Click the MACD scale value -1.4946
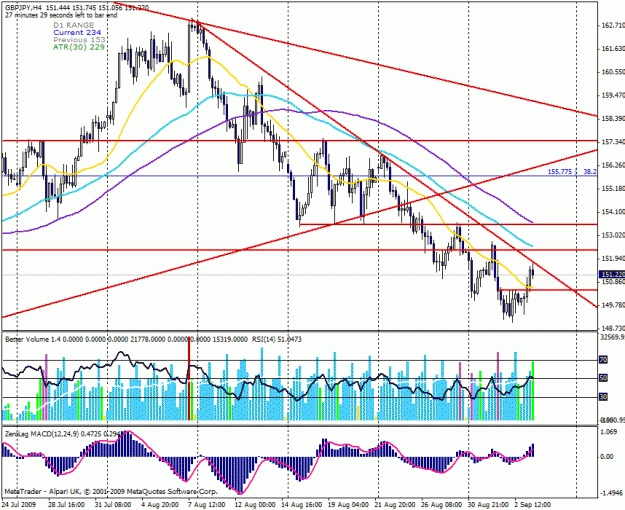 click(x=612, y=493)
